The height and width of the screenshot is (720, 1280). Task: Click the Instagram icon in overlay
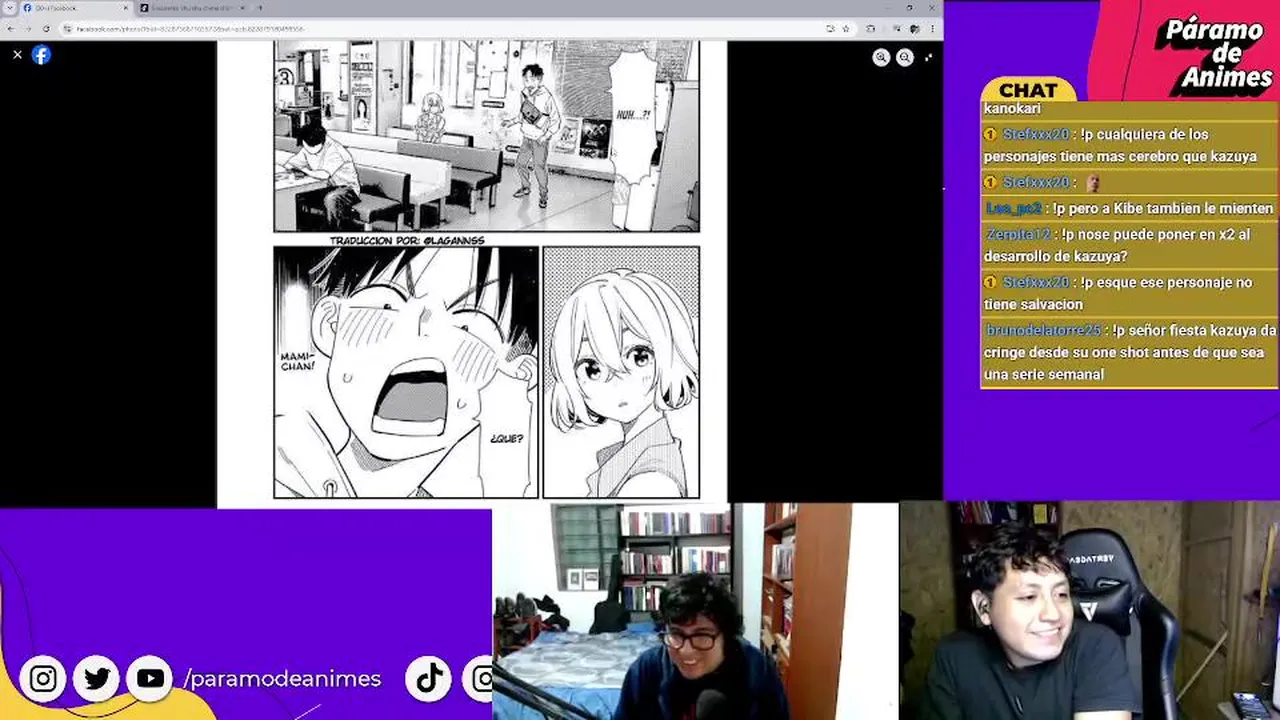[x=43, y=679]
